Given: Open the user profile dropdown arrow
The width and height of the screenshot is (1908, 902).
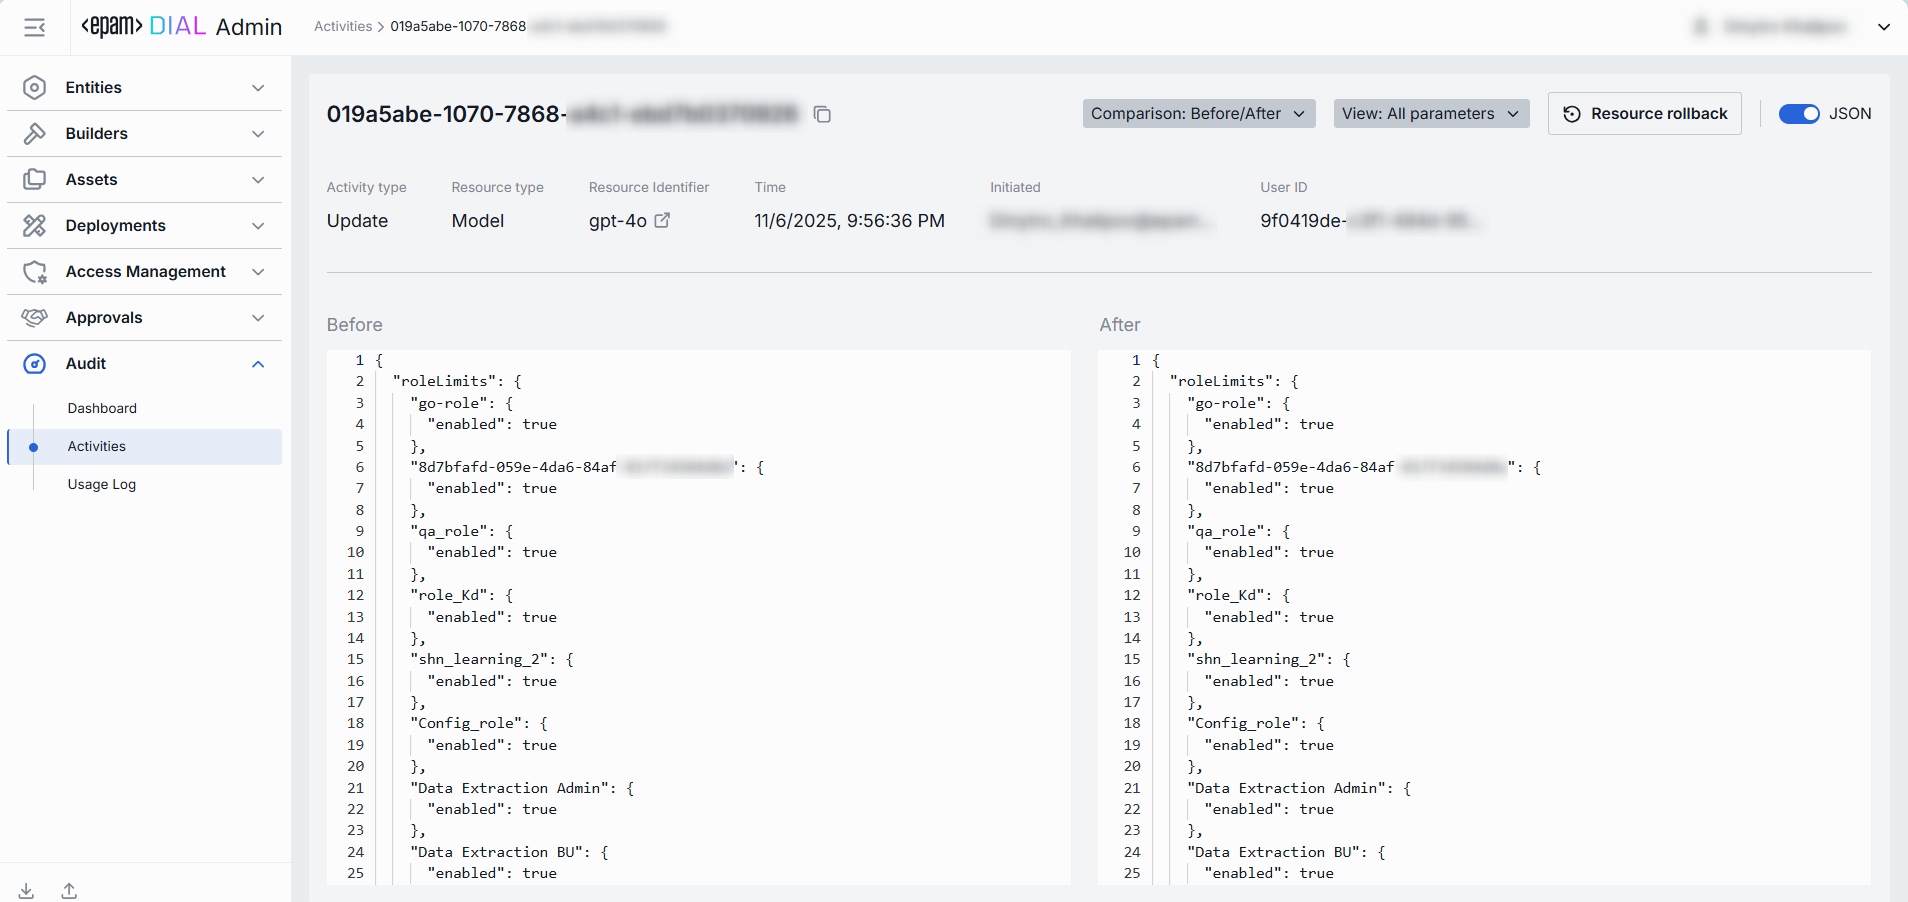Looking at the screenshot, I should pyautogui.click(x=1883, y=27).
